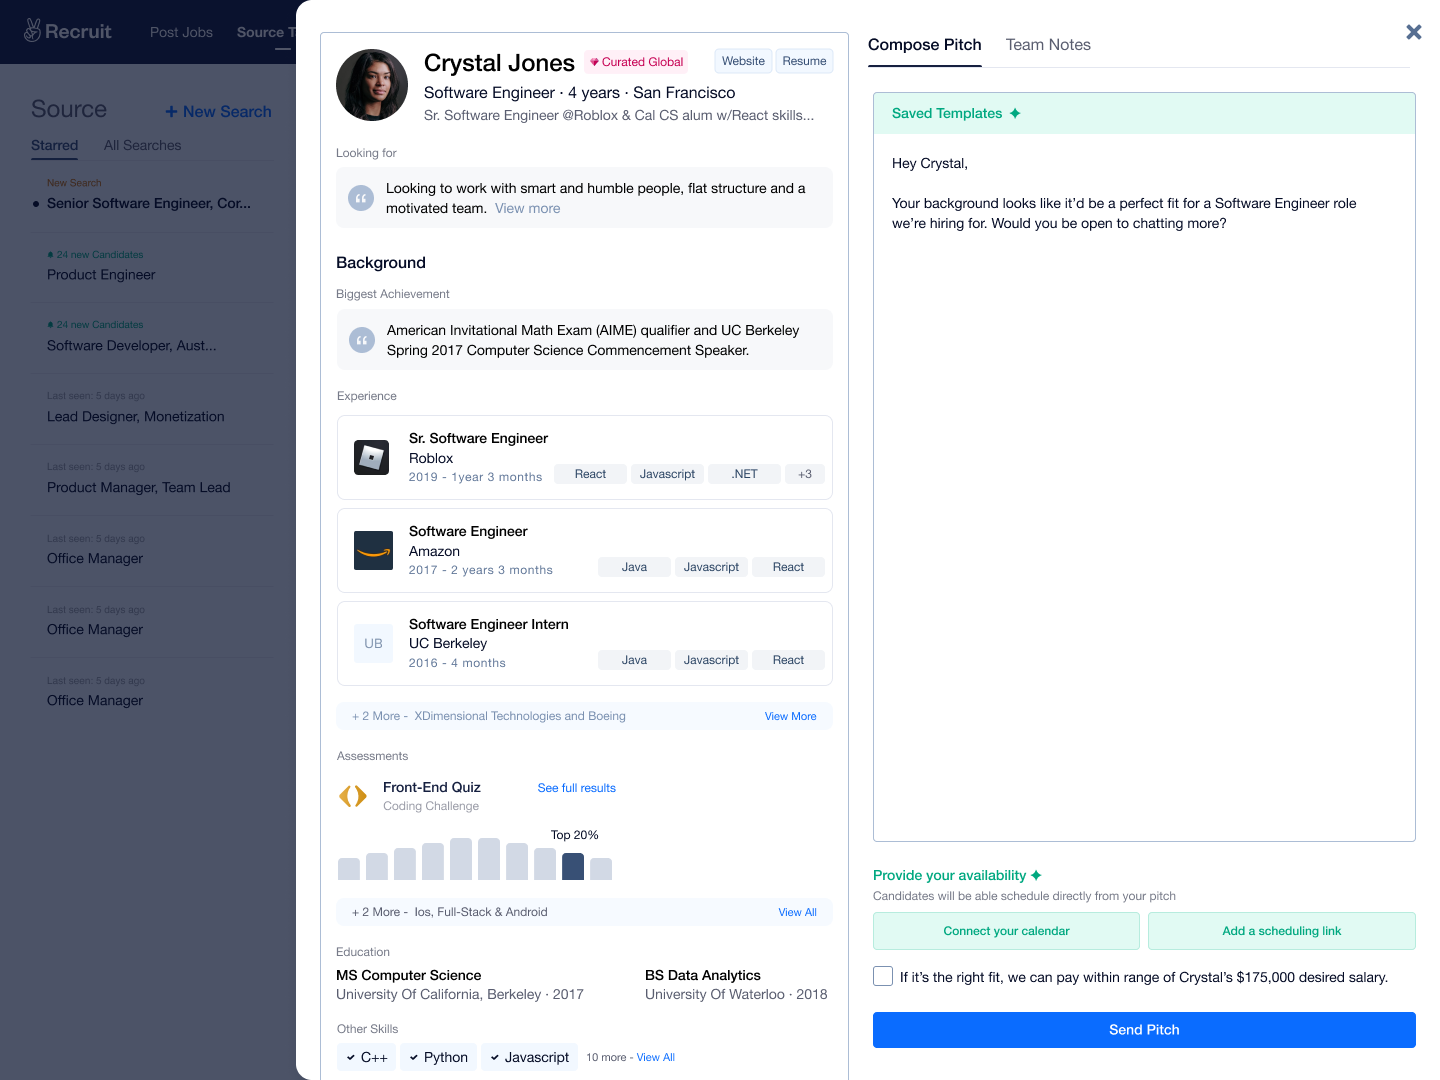This screenshot has width=1440, height=1080.
Task: Show all assessments via View All
Action: [797, 912]
